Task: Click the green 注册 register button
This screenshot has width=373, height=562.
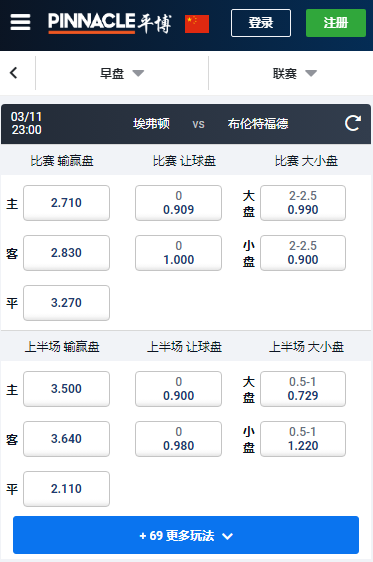Action: 336,23
